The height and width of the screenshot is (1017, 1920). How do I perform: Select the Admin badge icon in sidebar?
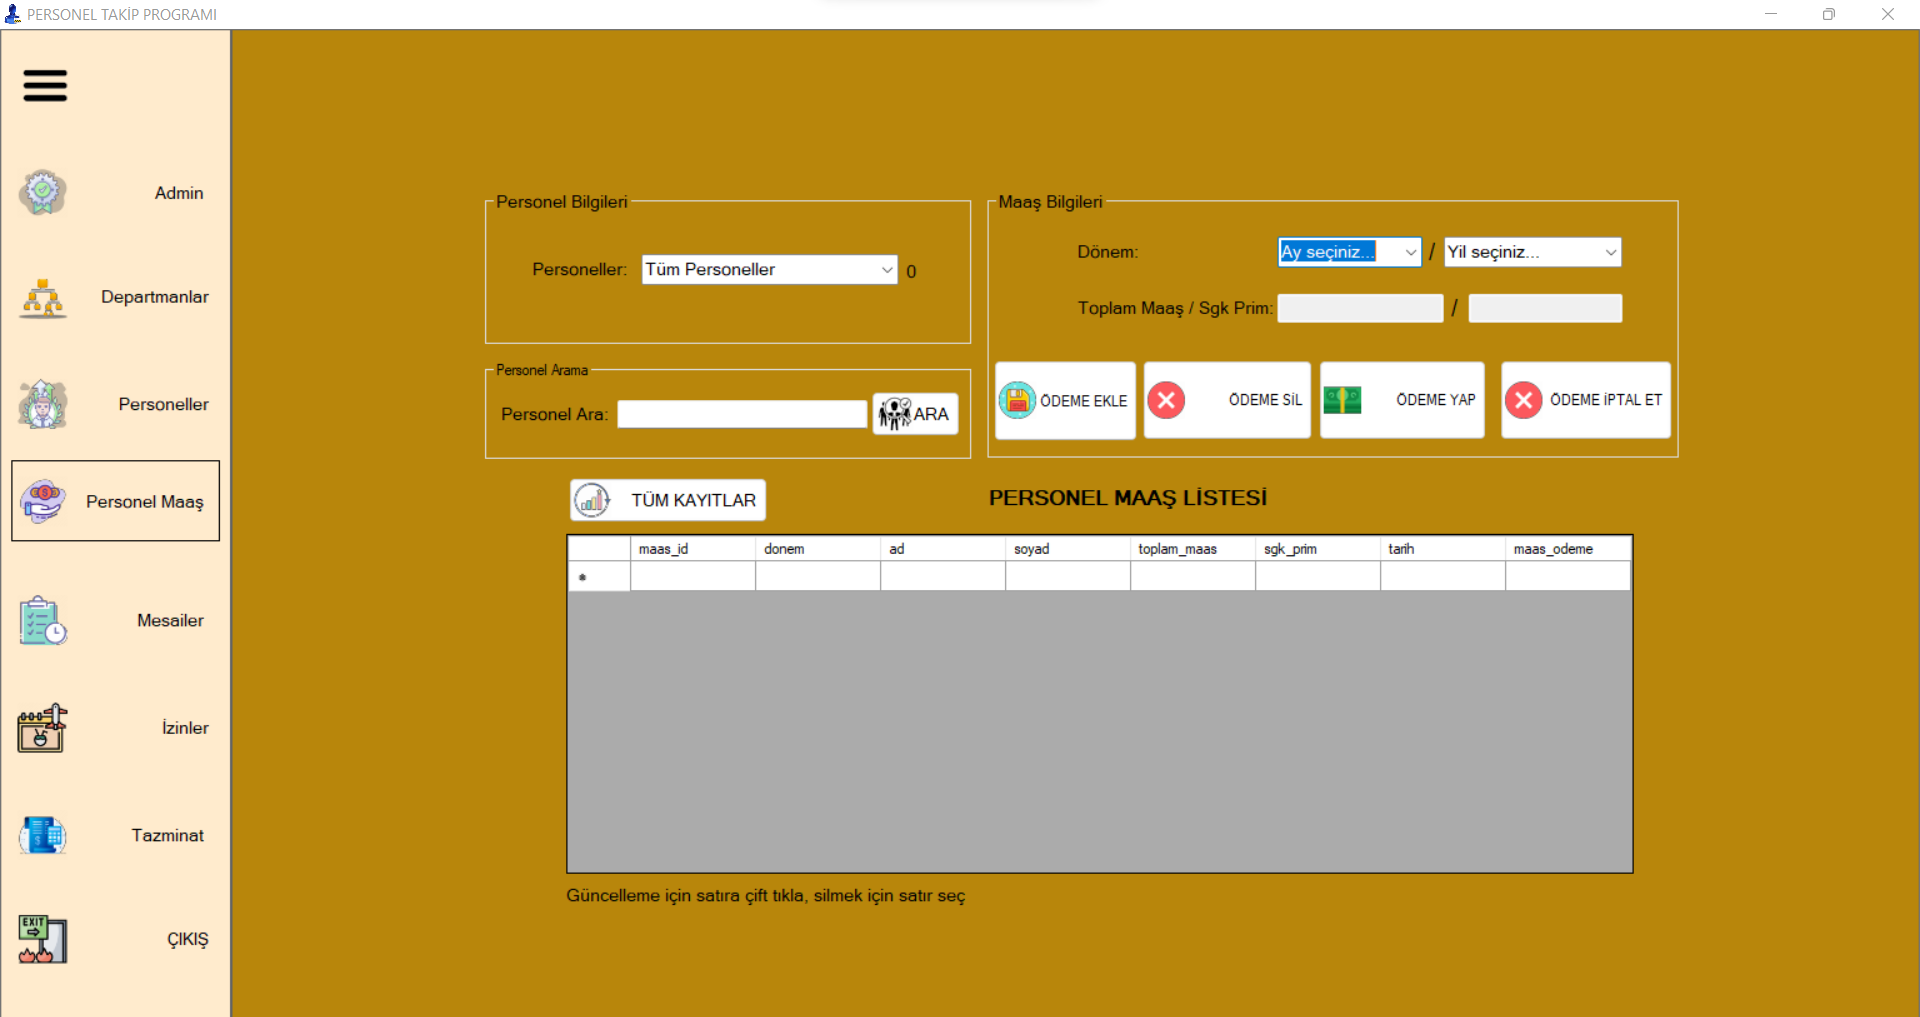click(41, 192)
